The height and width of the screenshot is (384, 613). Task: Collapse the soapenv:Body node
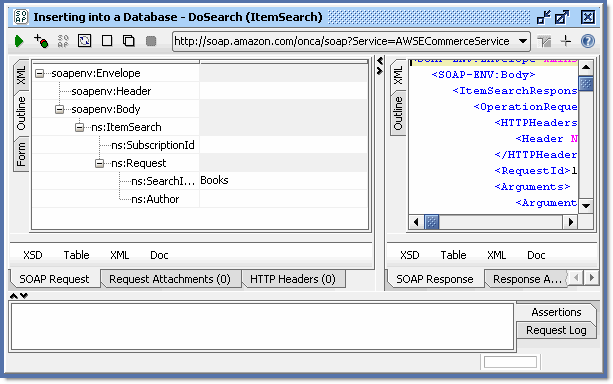coord(59,109)
